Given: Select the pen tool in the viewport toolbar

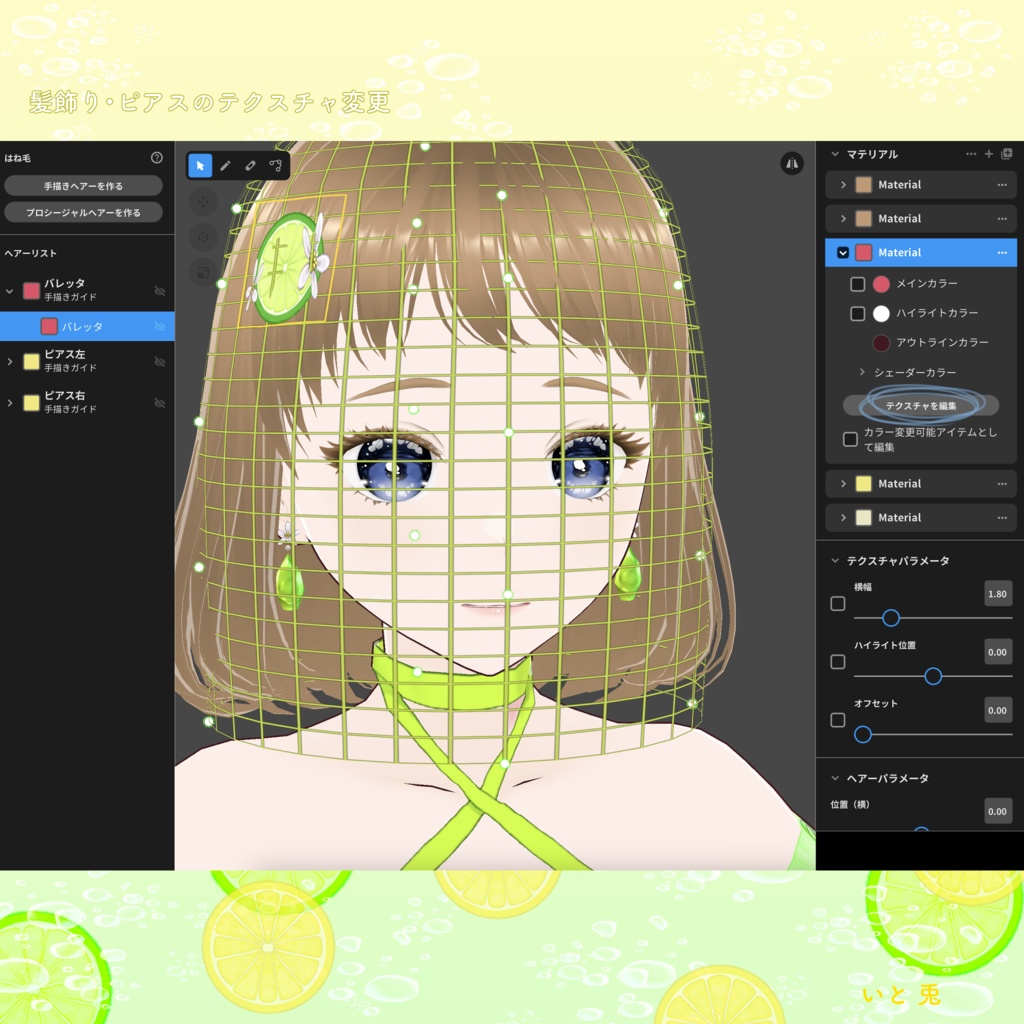Looking at the screenshot, I should (x=225, y=165).
